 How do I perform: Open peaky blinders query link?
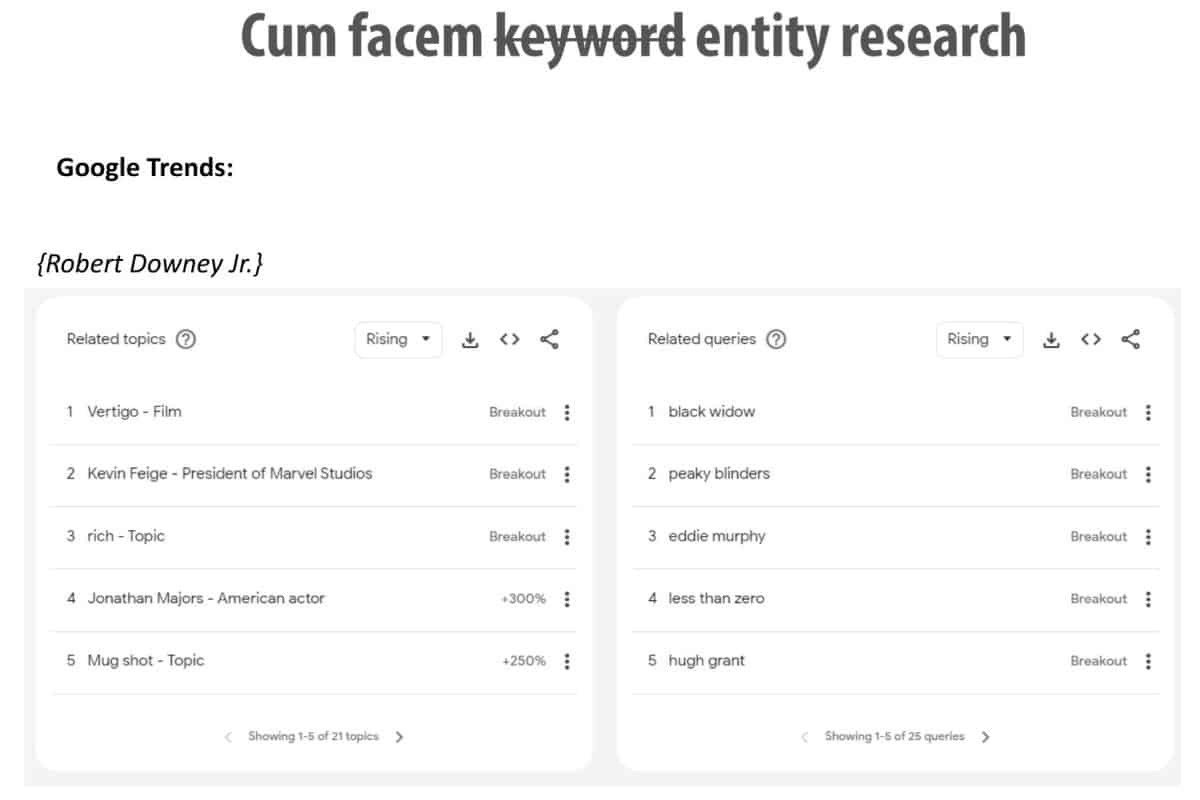[719, 474]
